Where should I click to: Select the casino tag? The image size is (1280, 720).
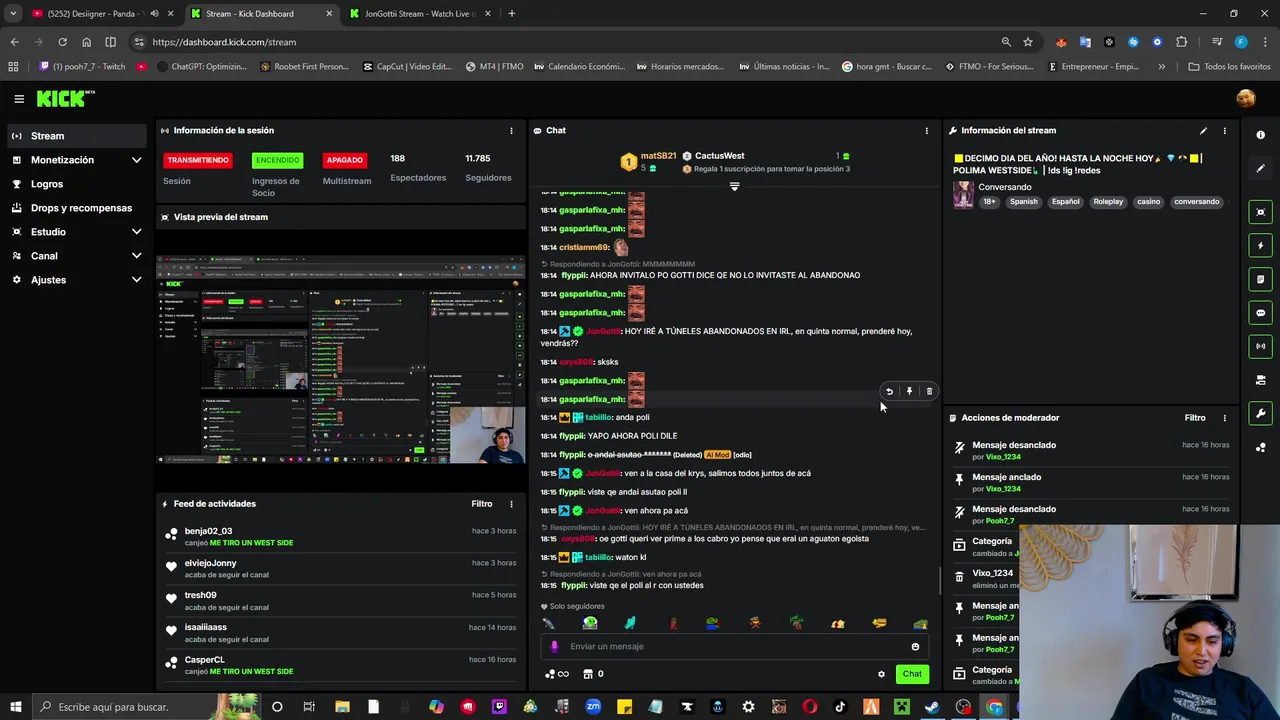(1148, 202)
